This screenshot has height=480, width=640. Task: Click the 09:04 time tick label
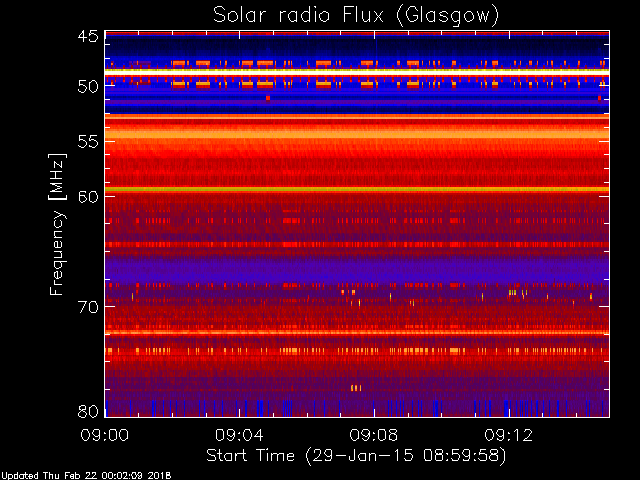[240, 435]
